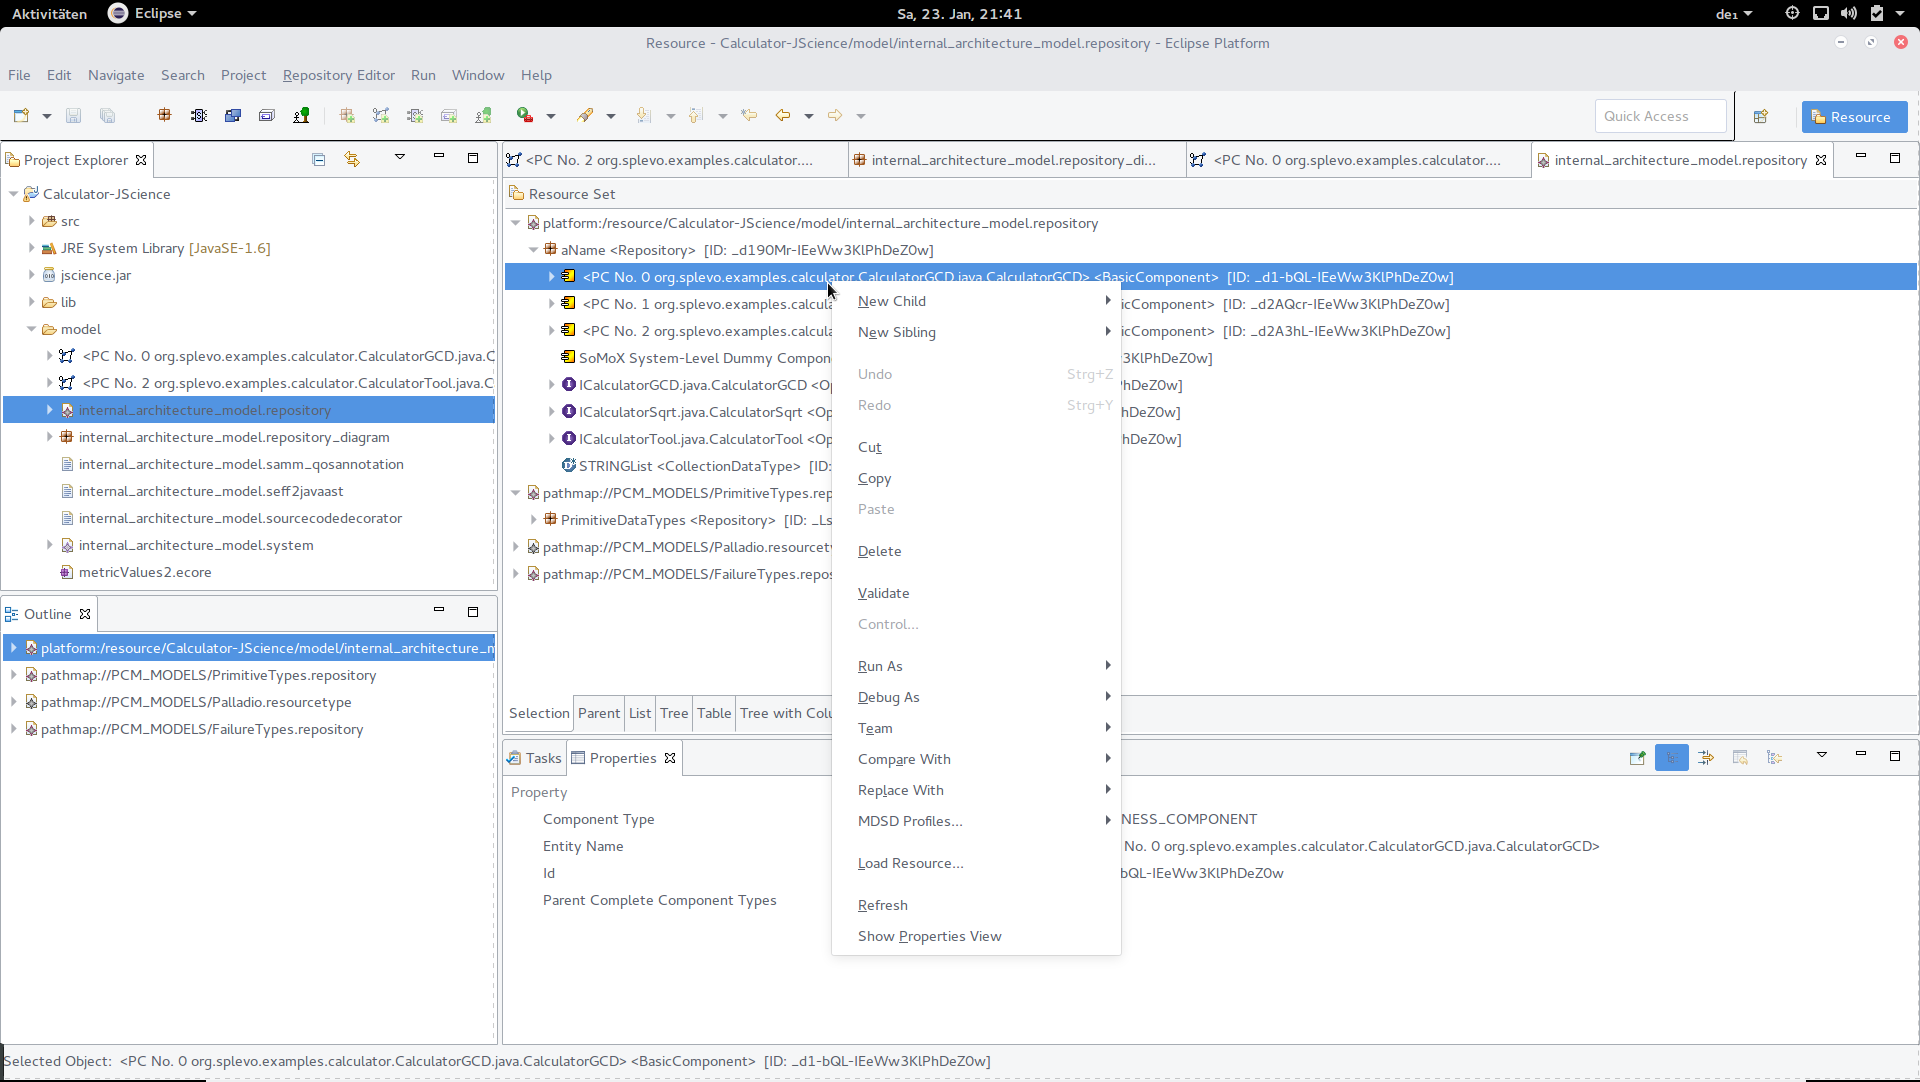Toggle Link with Editor in Project Explorer

(352, 159)
